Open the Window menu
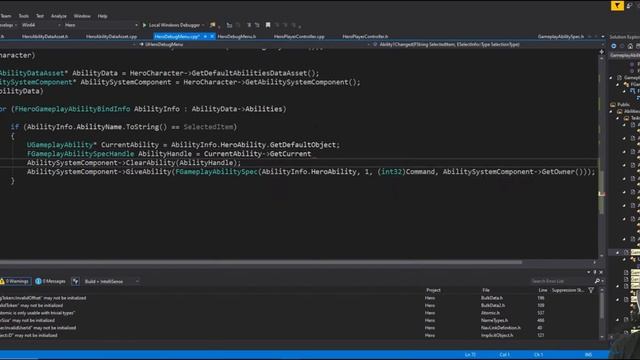 coord(82,16)
